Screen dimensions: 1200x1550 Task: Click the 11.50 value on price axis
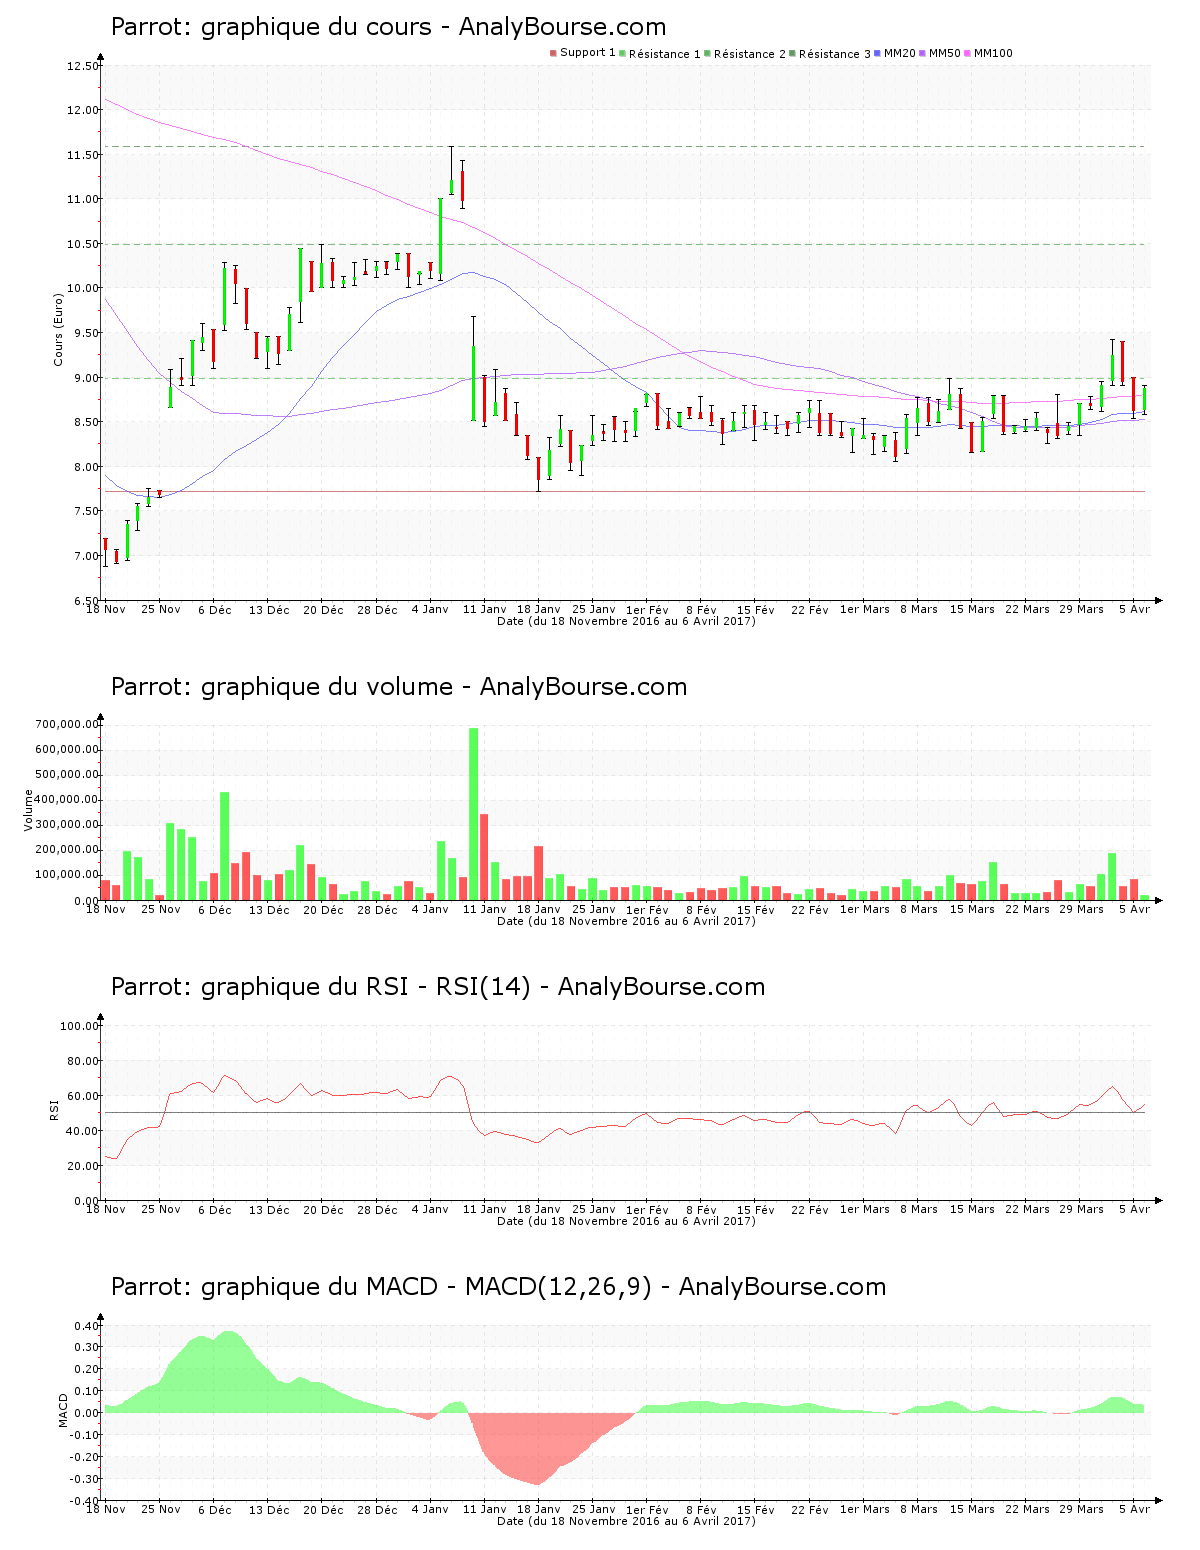[83, 155]
